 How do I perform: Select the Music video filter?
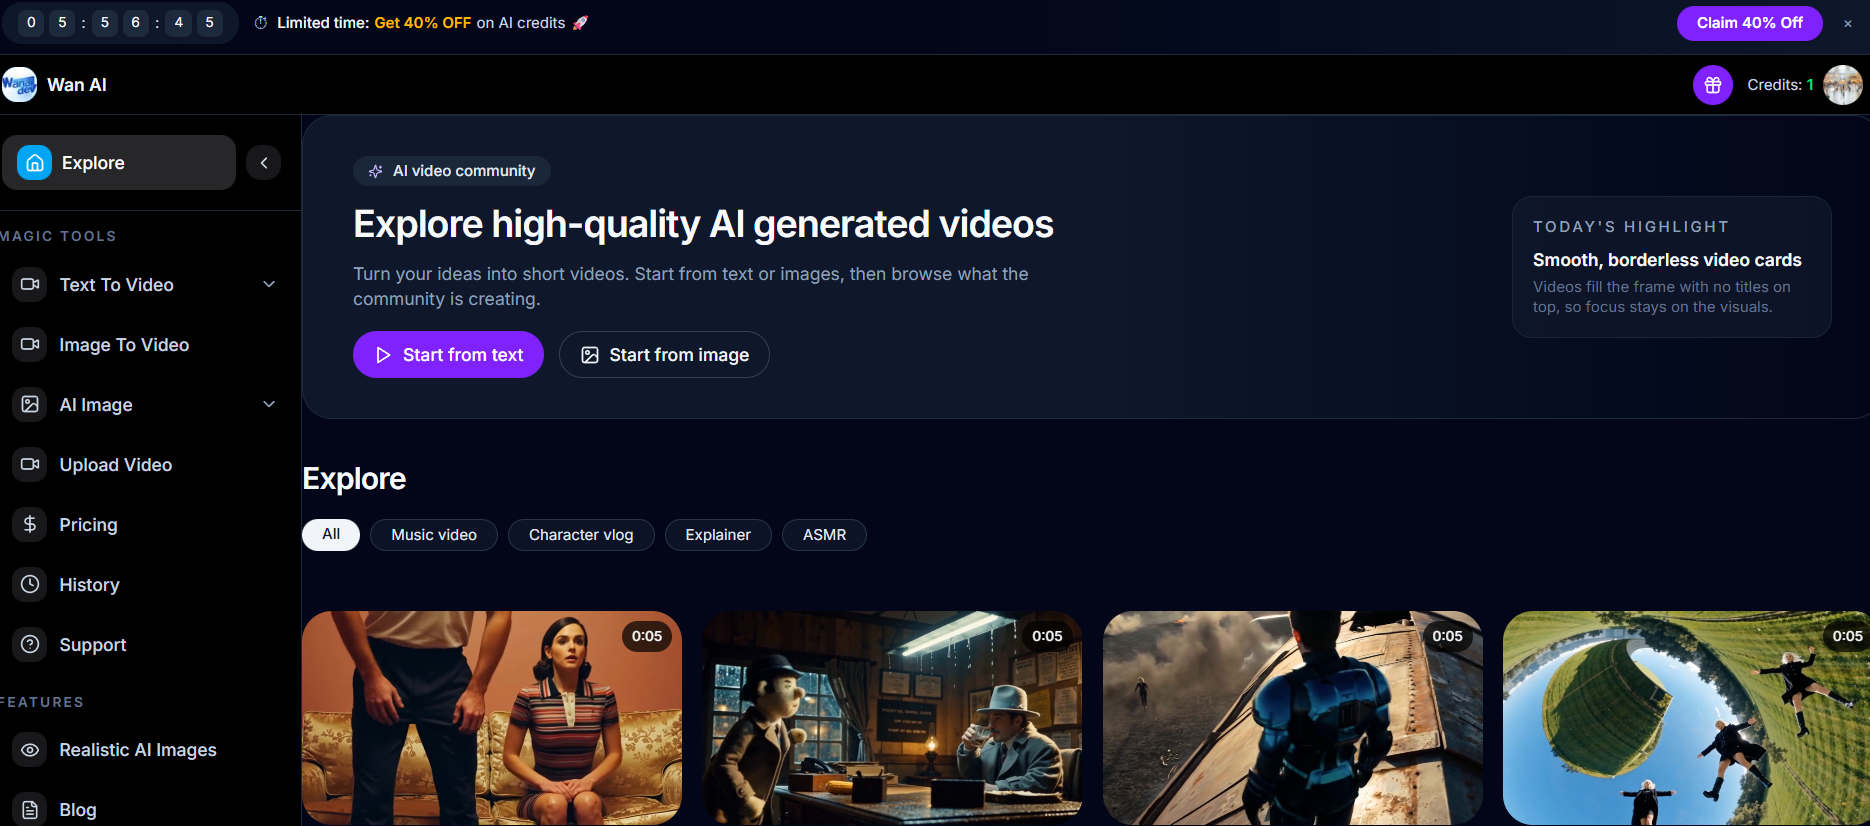click(434, 535)
